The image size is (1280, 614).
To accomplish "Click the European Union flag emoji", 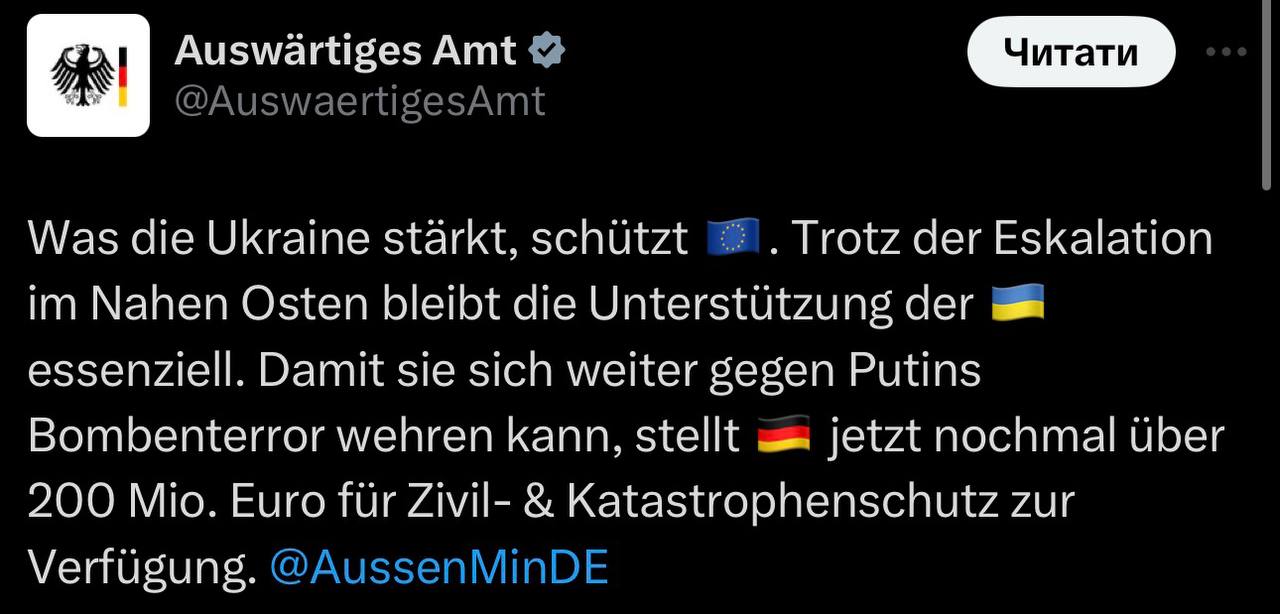I will coord(733,239).
